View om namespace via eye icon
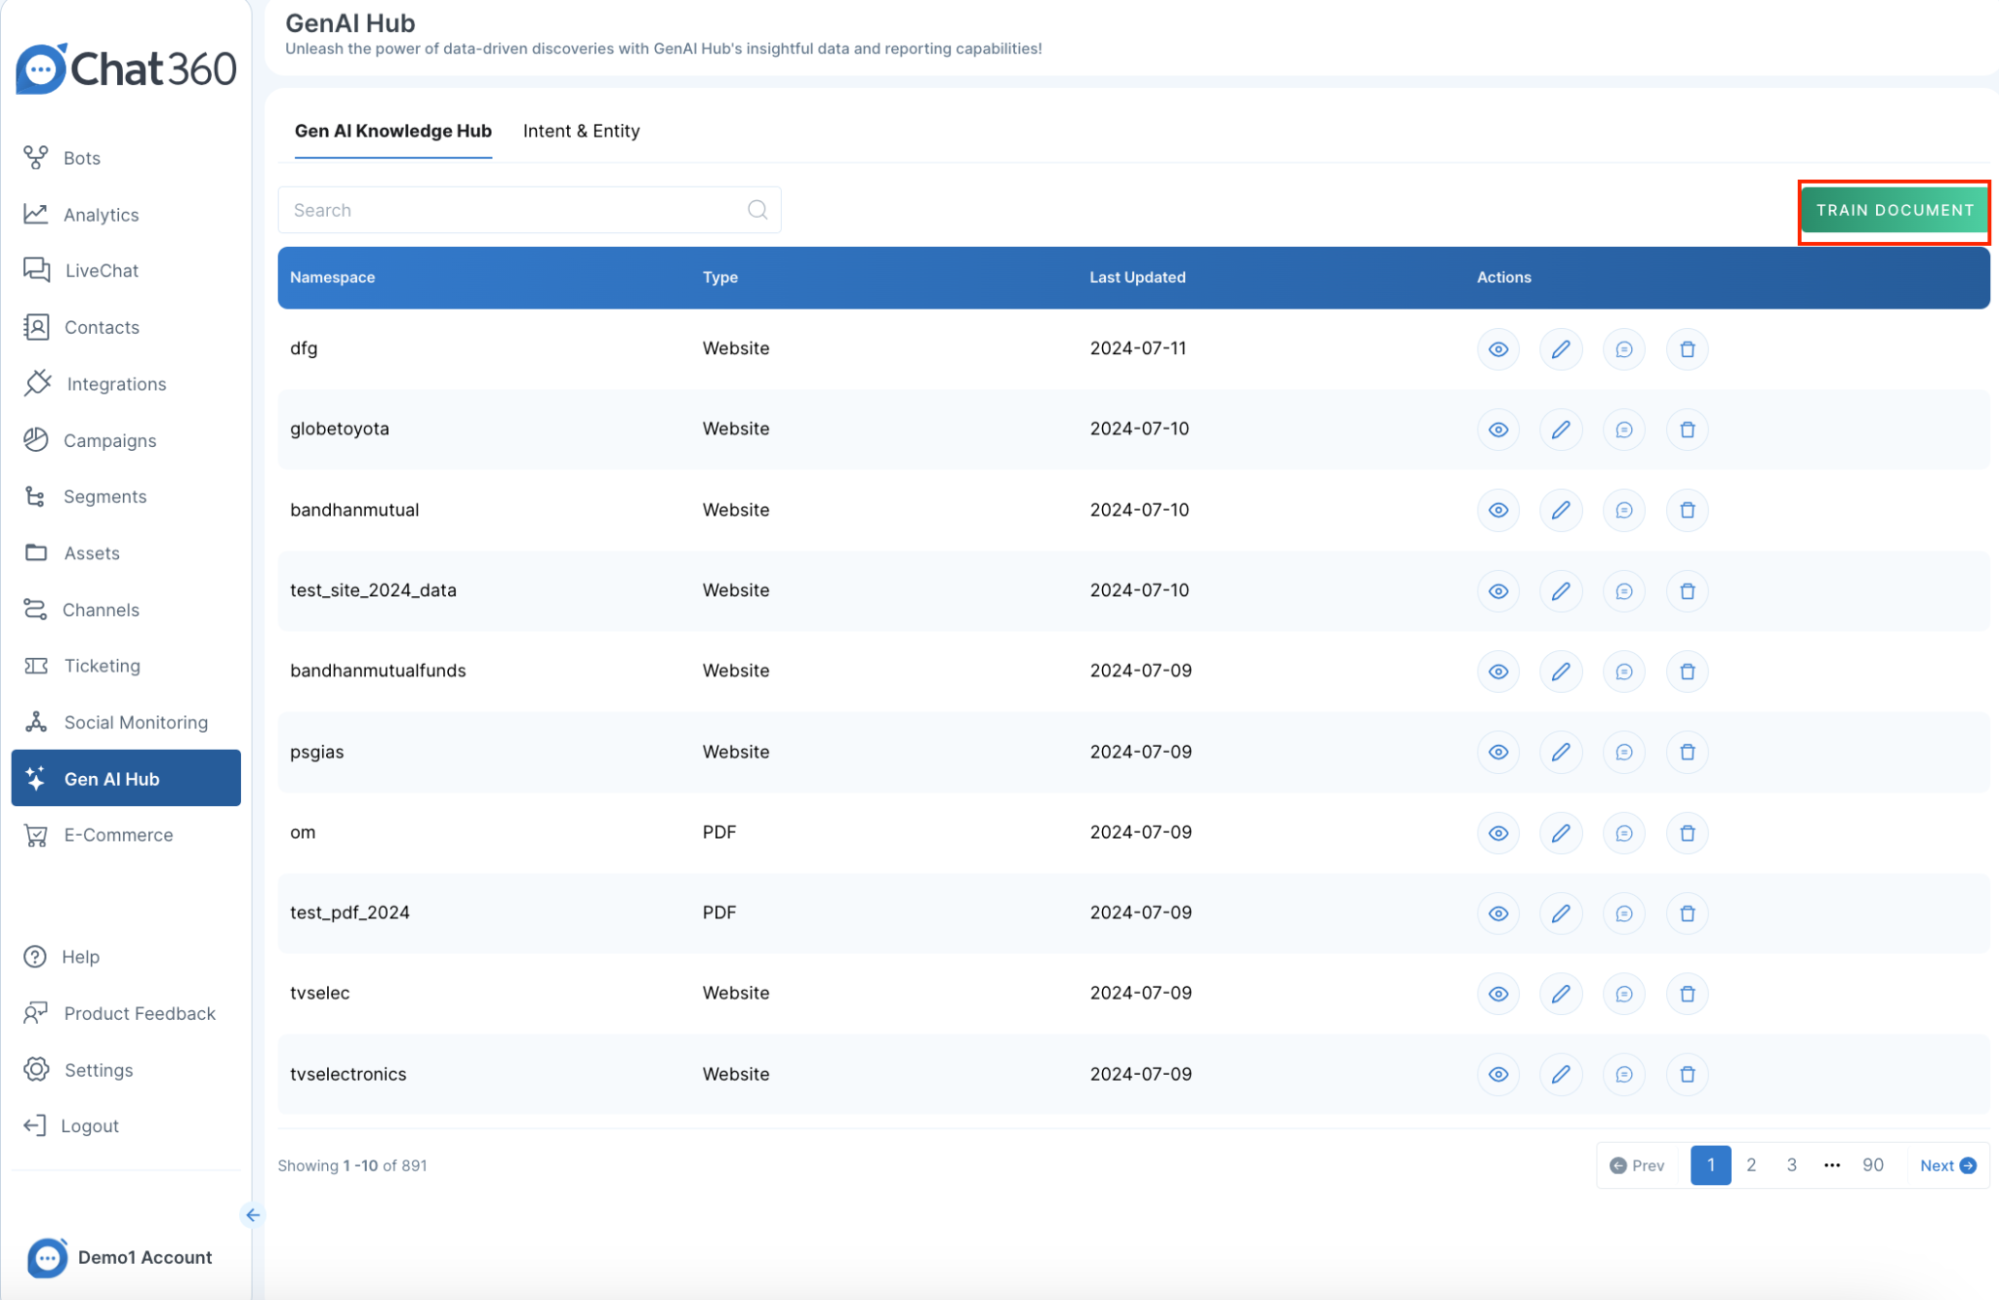1999x1301 pixels. [1498, 833]
